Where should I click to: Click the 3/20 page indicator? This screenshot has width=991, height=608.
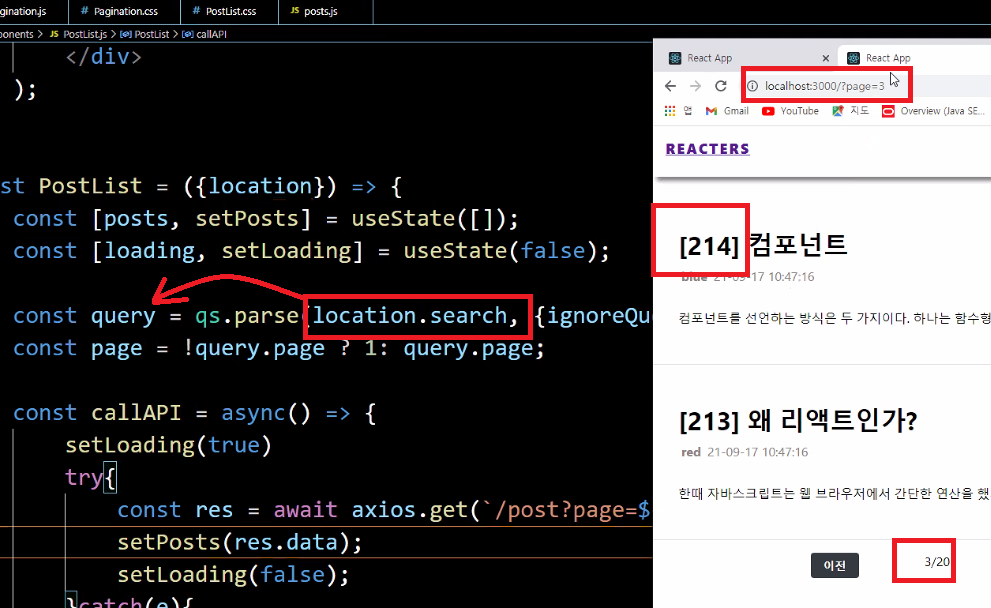coord(937,561)
